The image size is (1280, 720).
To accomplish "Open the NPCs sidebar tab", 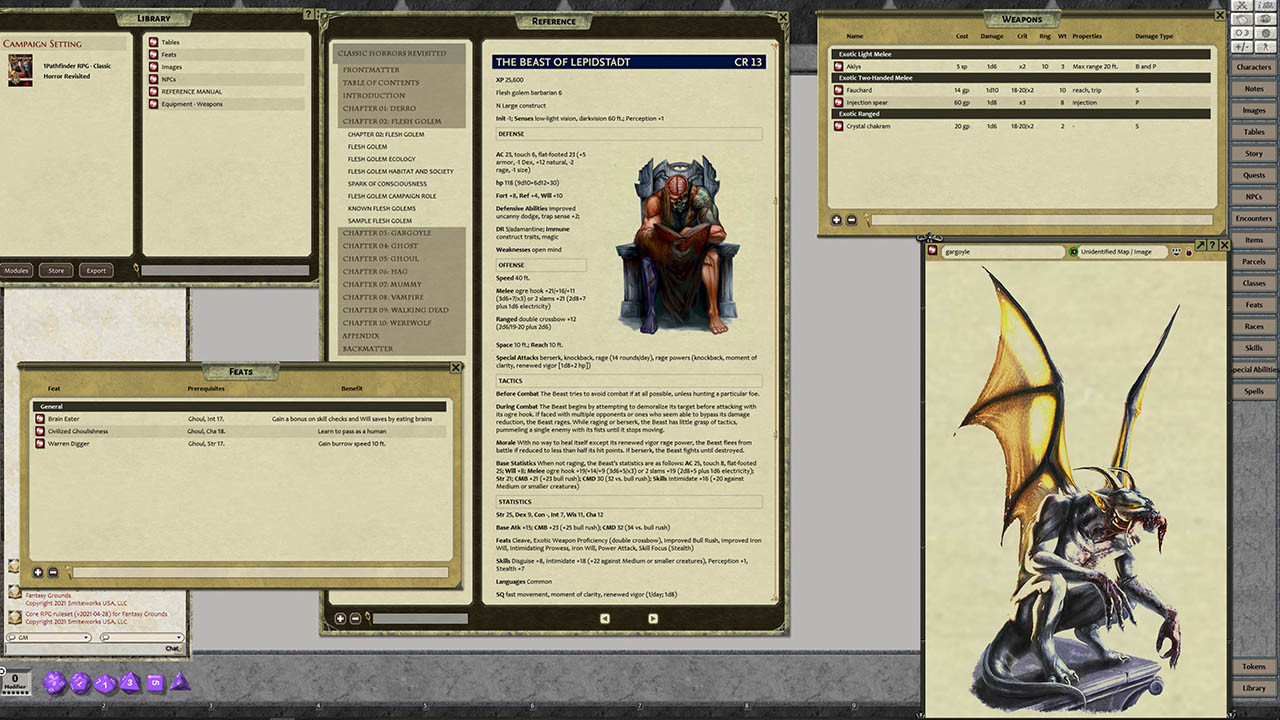I will 1253,197.
